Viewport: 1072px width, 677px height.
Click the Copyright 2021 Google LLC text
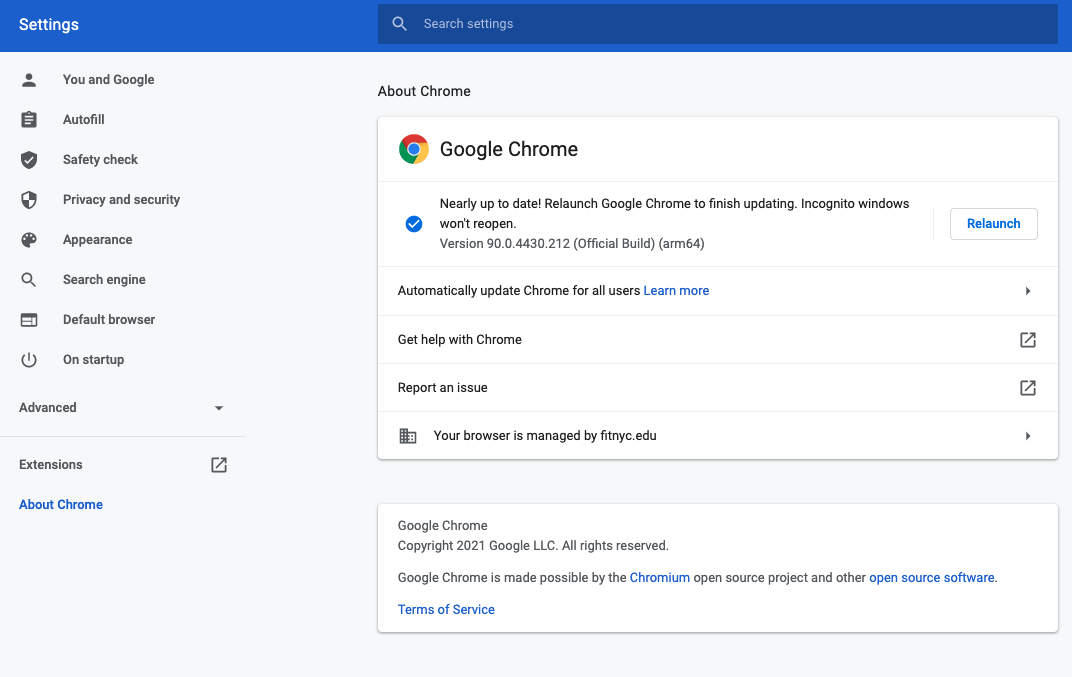point(533,546)
